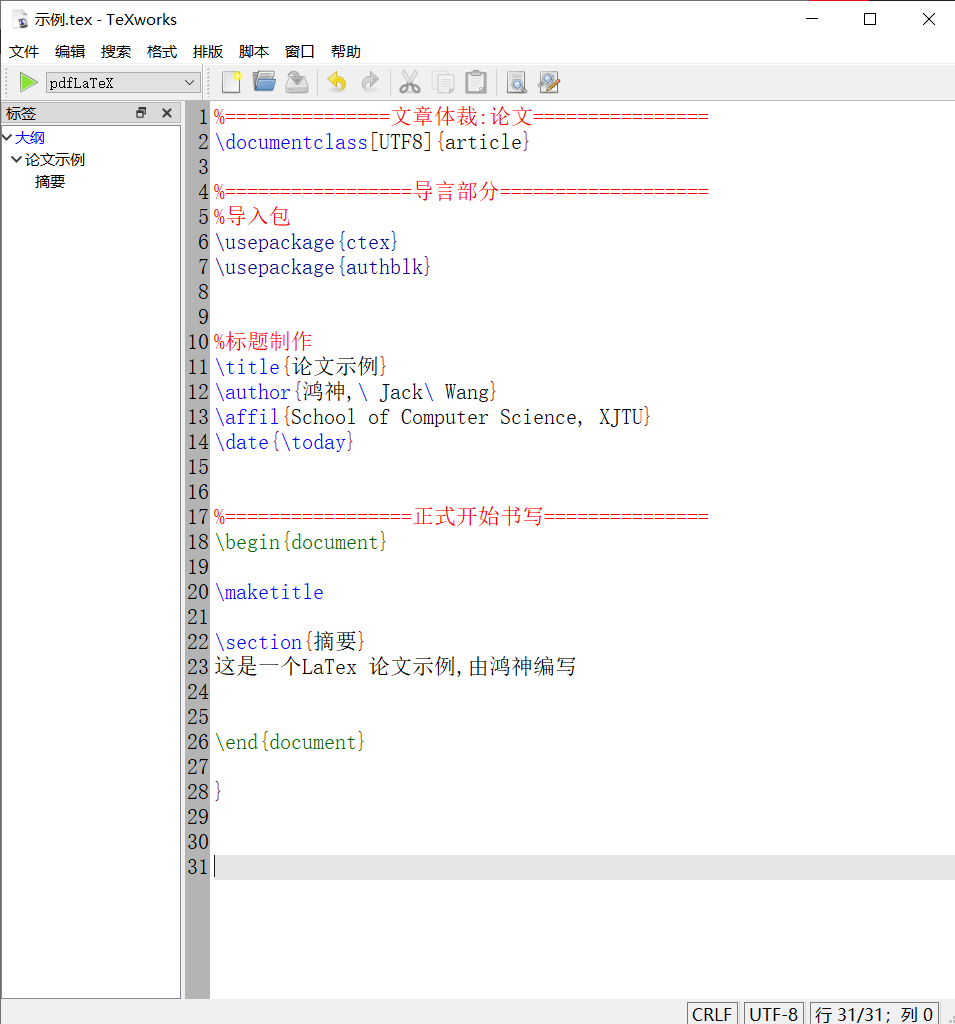Open the 搜索 menu
955x1024 pixels.
tap(116, 52)
